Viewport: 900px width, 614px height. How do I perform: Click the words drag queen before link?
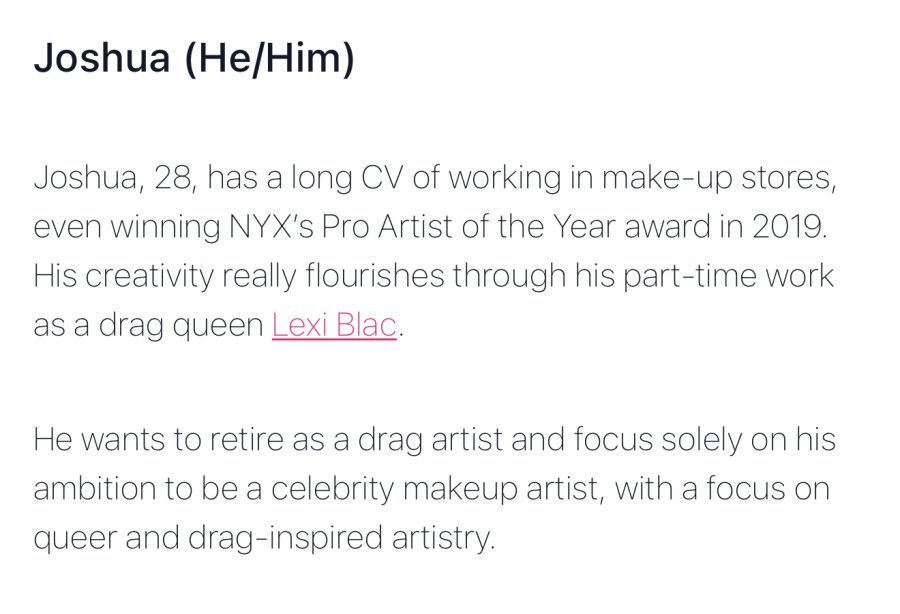click(x=181, y=325)
